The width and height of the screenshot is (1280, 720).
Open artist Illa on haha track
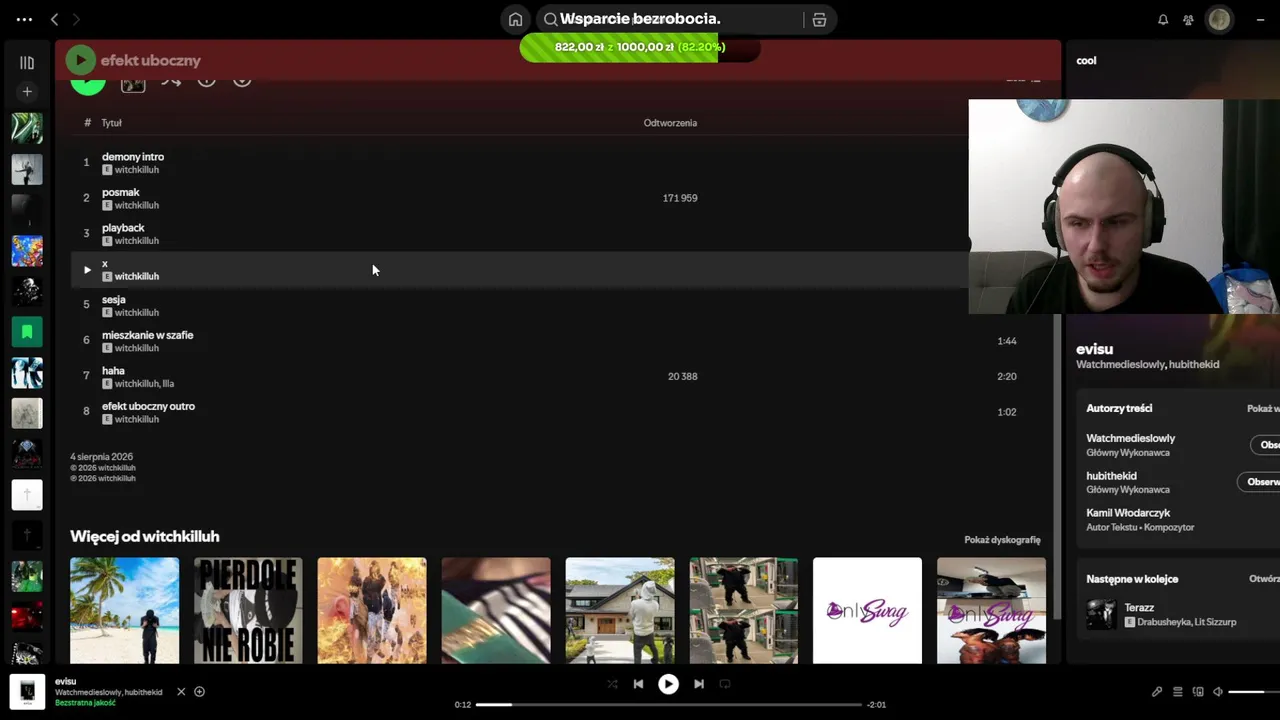168,384
